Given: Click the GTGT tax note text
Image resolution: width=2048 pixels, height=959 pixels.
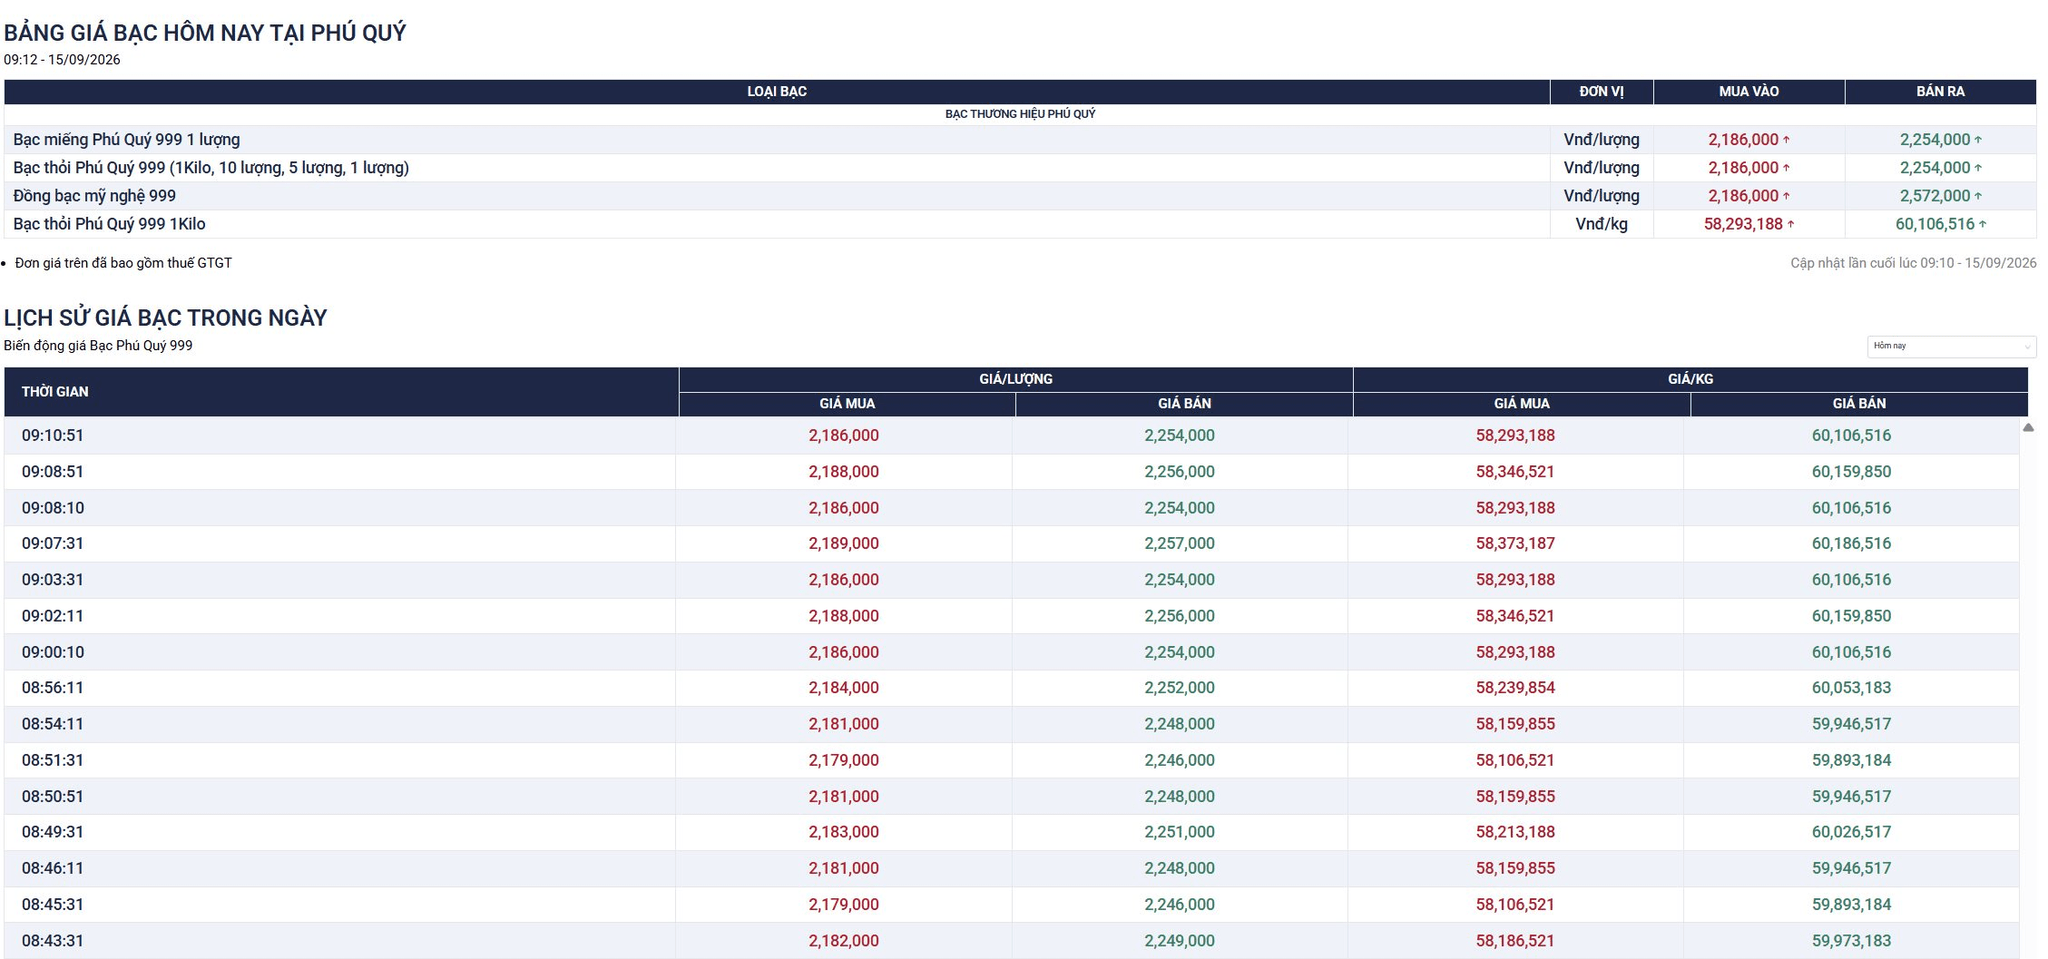Looking at the screenshot, I should (x=123, y=263).
